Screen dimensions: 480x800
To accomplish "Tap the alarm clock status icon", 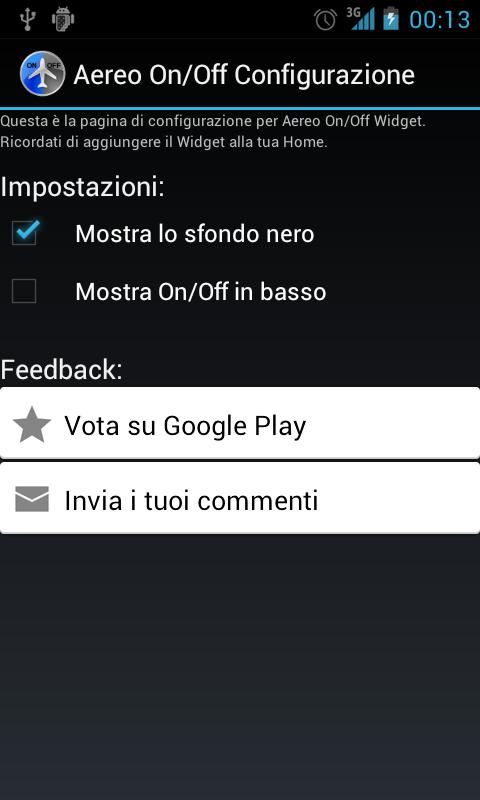I will (x=325, y=19).
